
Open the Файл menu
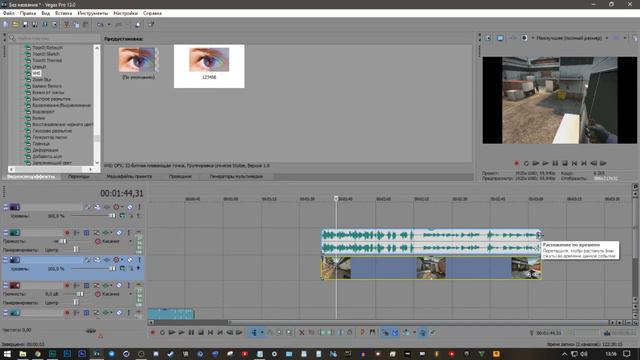coord(9,13)
